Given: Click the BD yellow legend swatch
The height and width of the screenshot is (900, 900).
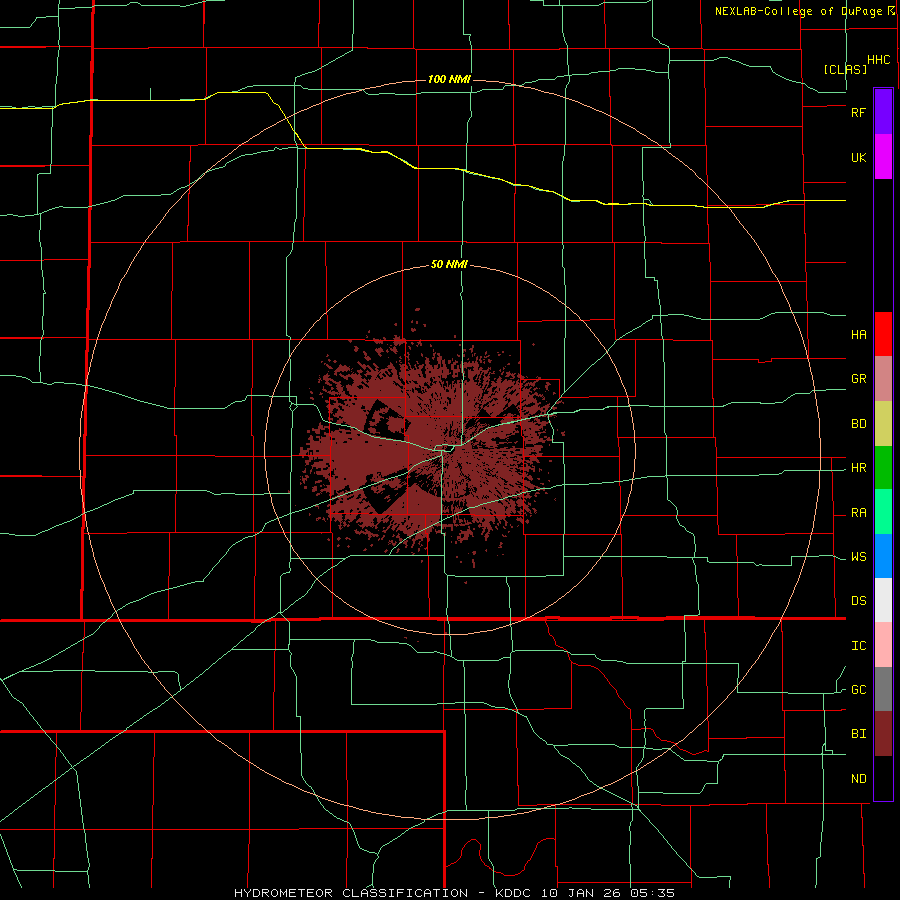Looking at the screenshot, I should pos(883,424).
